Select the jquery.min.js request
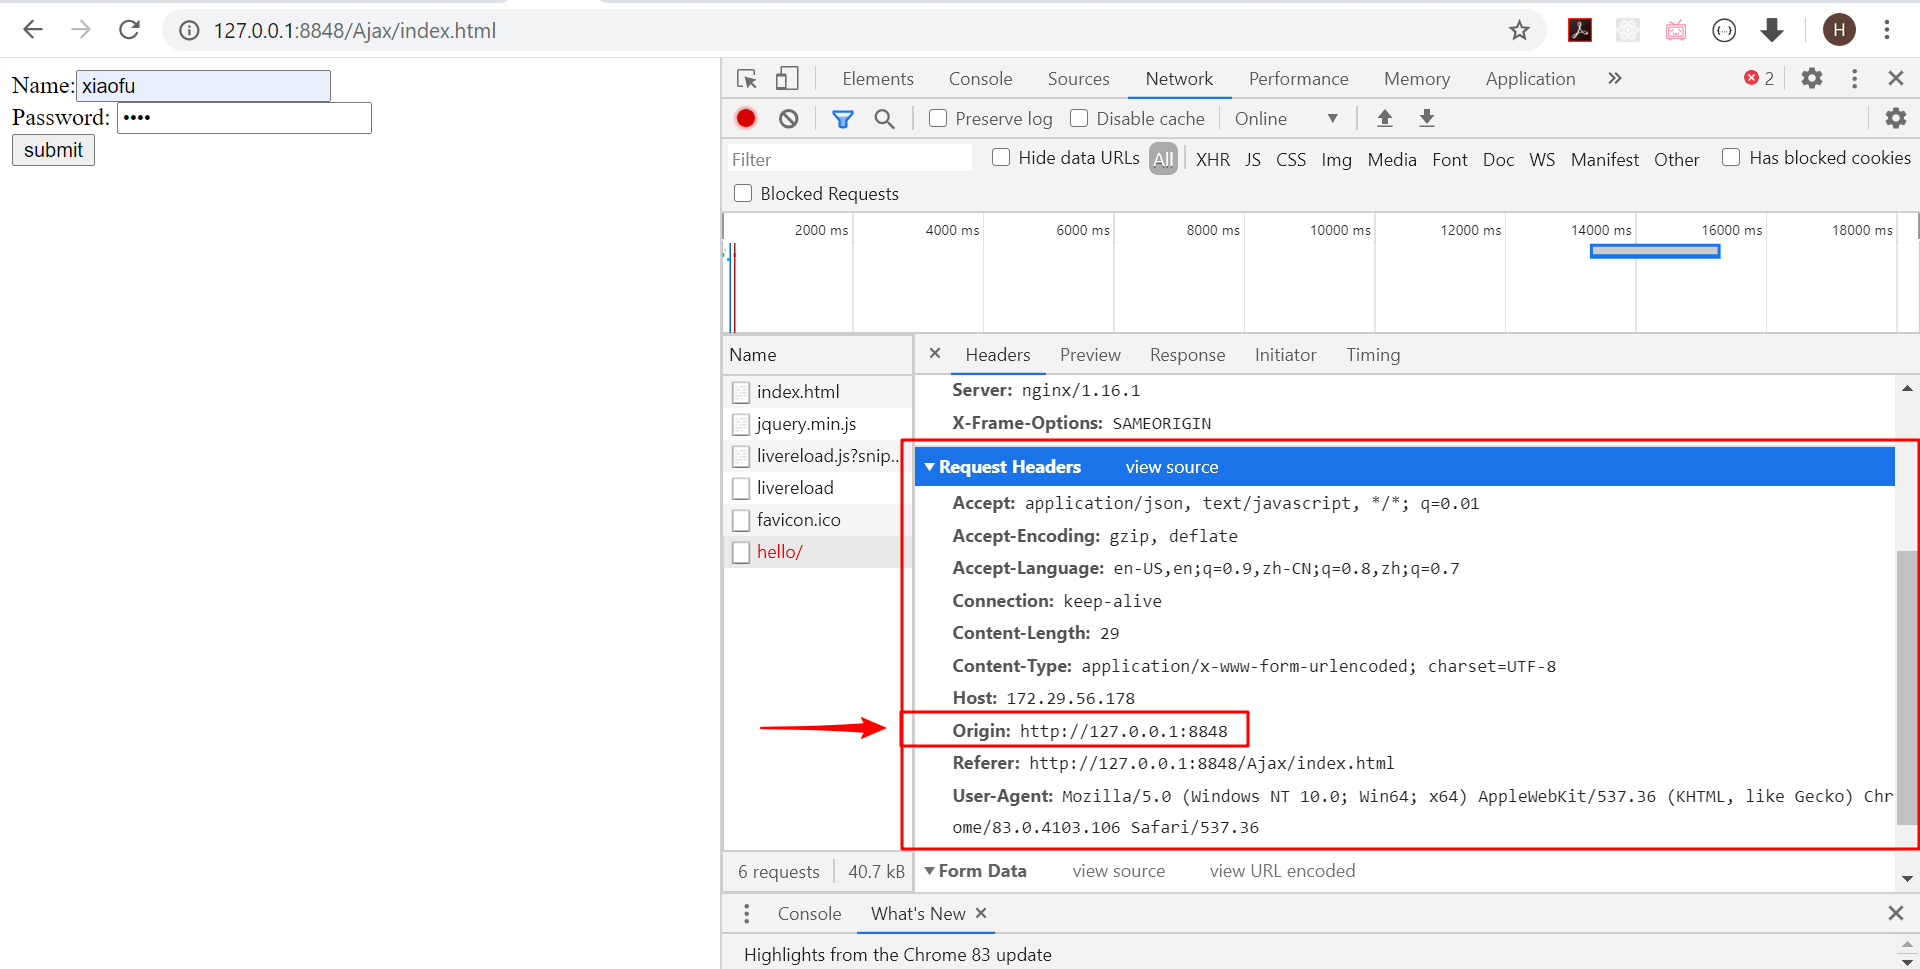Viewport: 1920px width, 969px height. click(818, 424)
